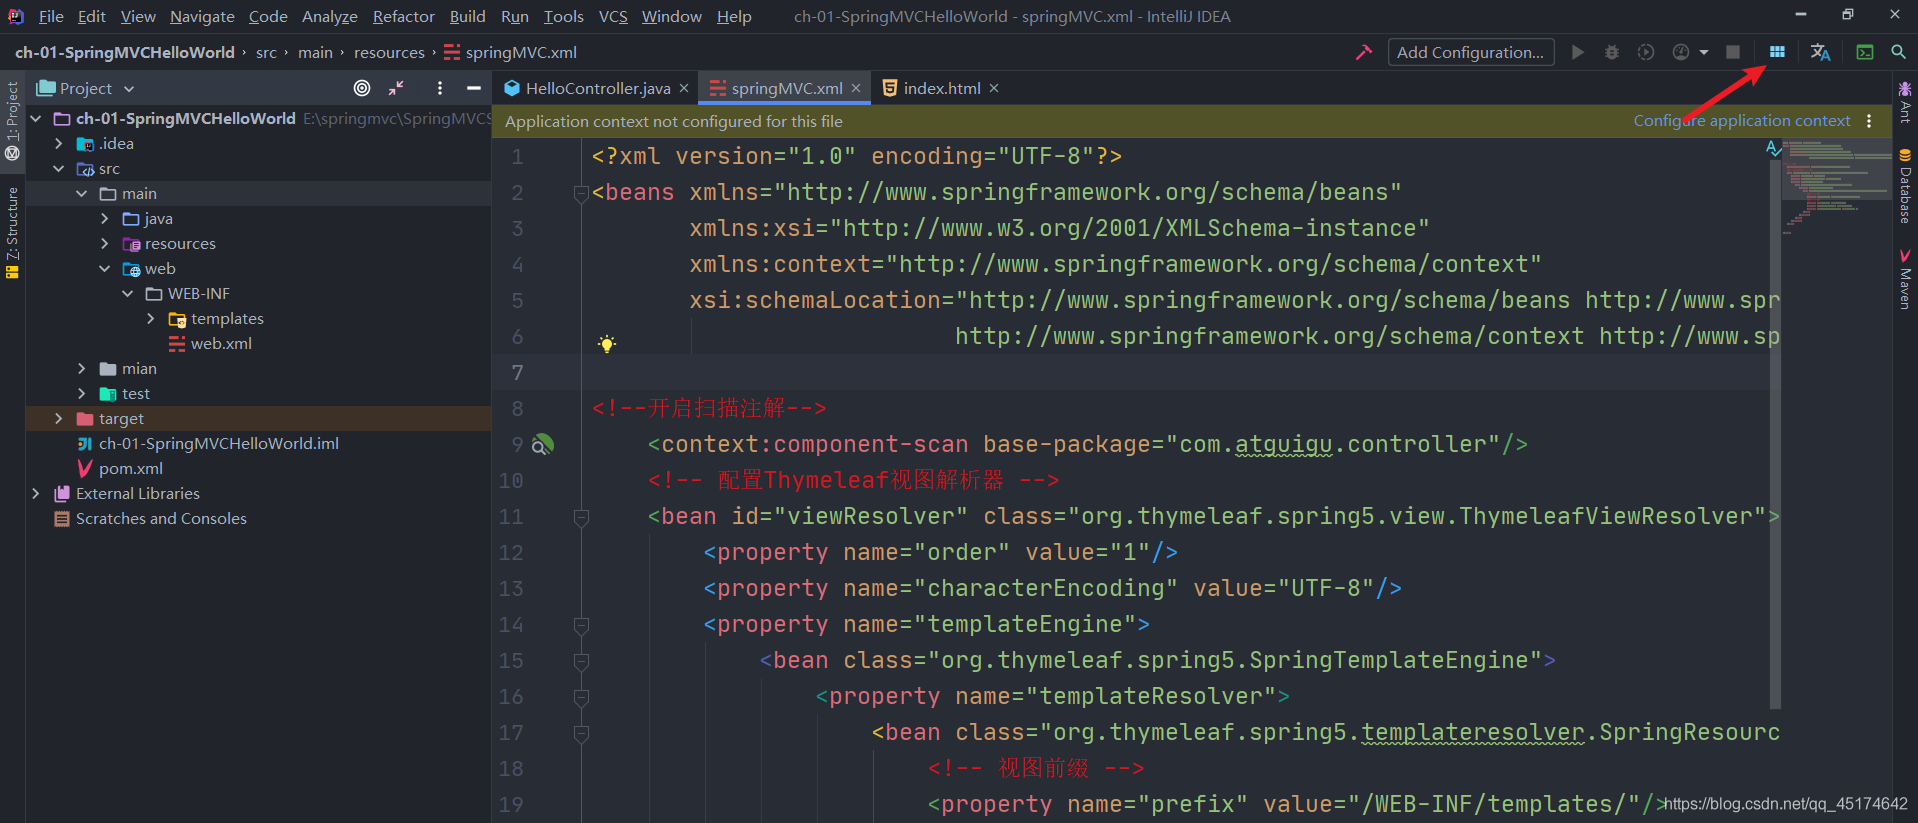This screenshot has height=823, width=1918.
Task: Collapse the src folder
Action: pyautogui.click(x=59, y=168)
